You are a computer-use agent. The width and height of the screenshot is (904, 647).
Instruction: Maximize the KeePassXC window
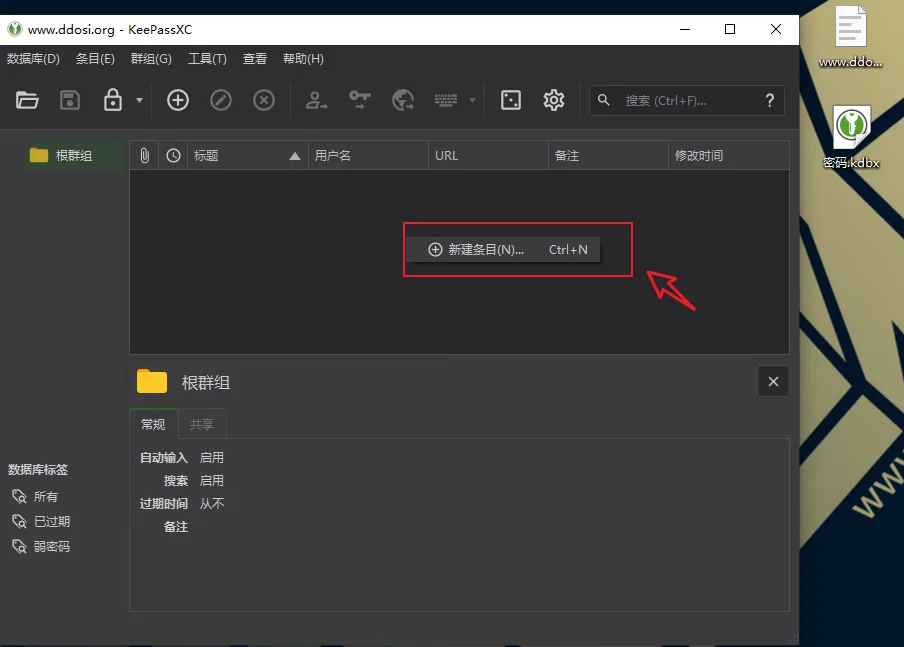[x=730, y=29]
